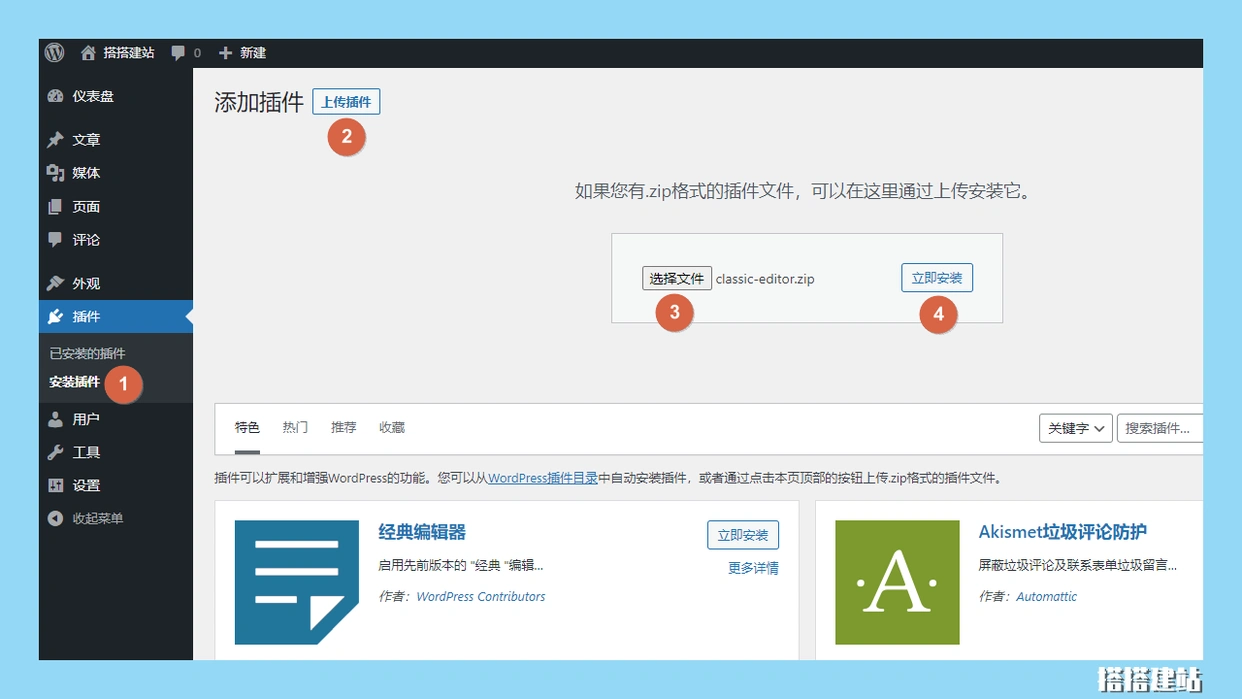Switch to the 推荐 tab
Screen dimensions: 1242x699
pos(343,427)
